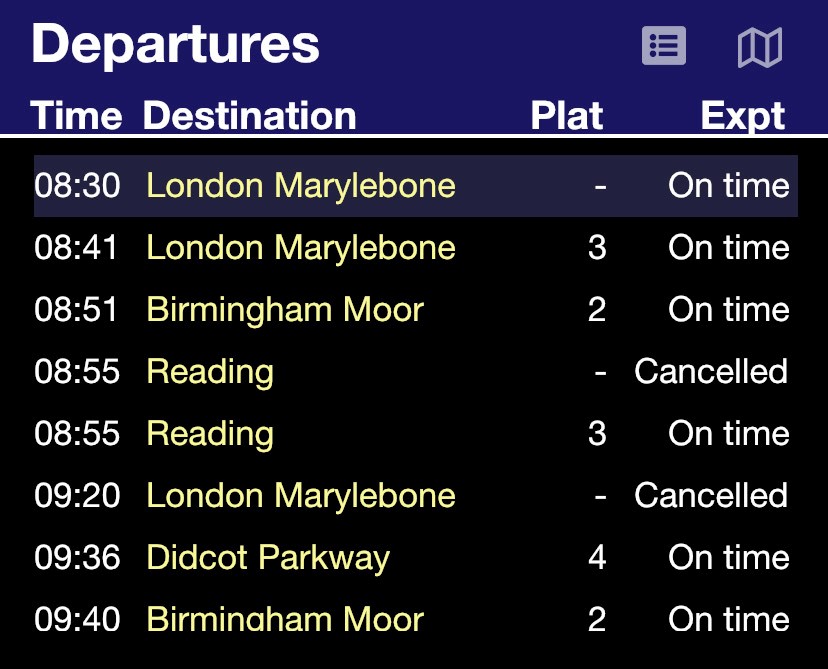Click the Destination column header
The image size is (828, 669).
coord(249,116)
